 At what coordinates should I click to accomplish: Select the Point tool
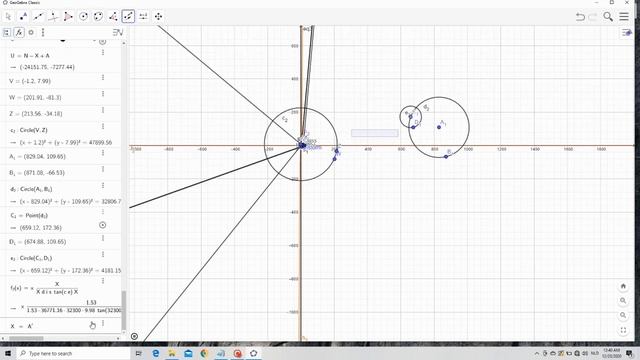(x=23, y=17)
